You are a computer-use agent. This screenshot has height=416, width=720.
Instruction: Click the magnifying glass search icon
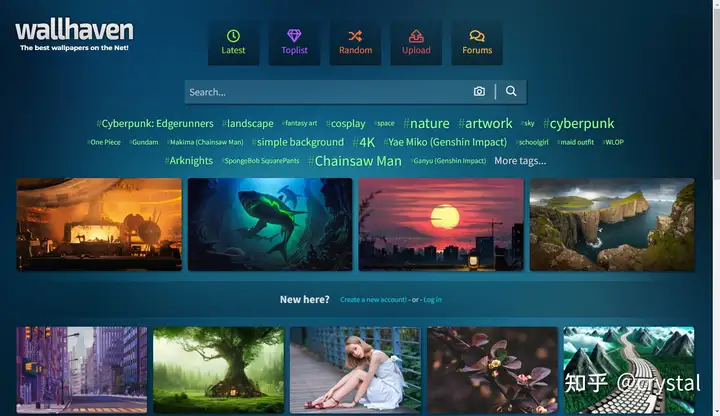point(511,91)
